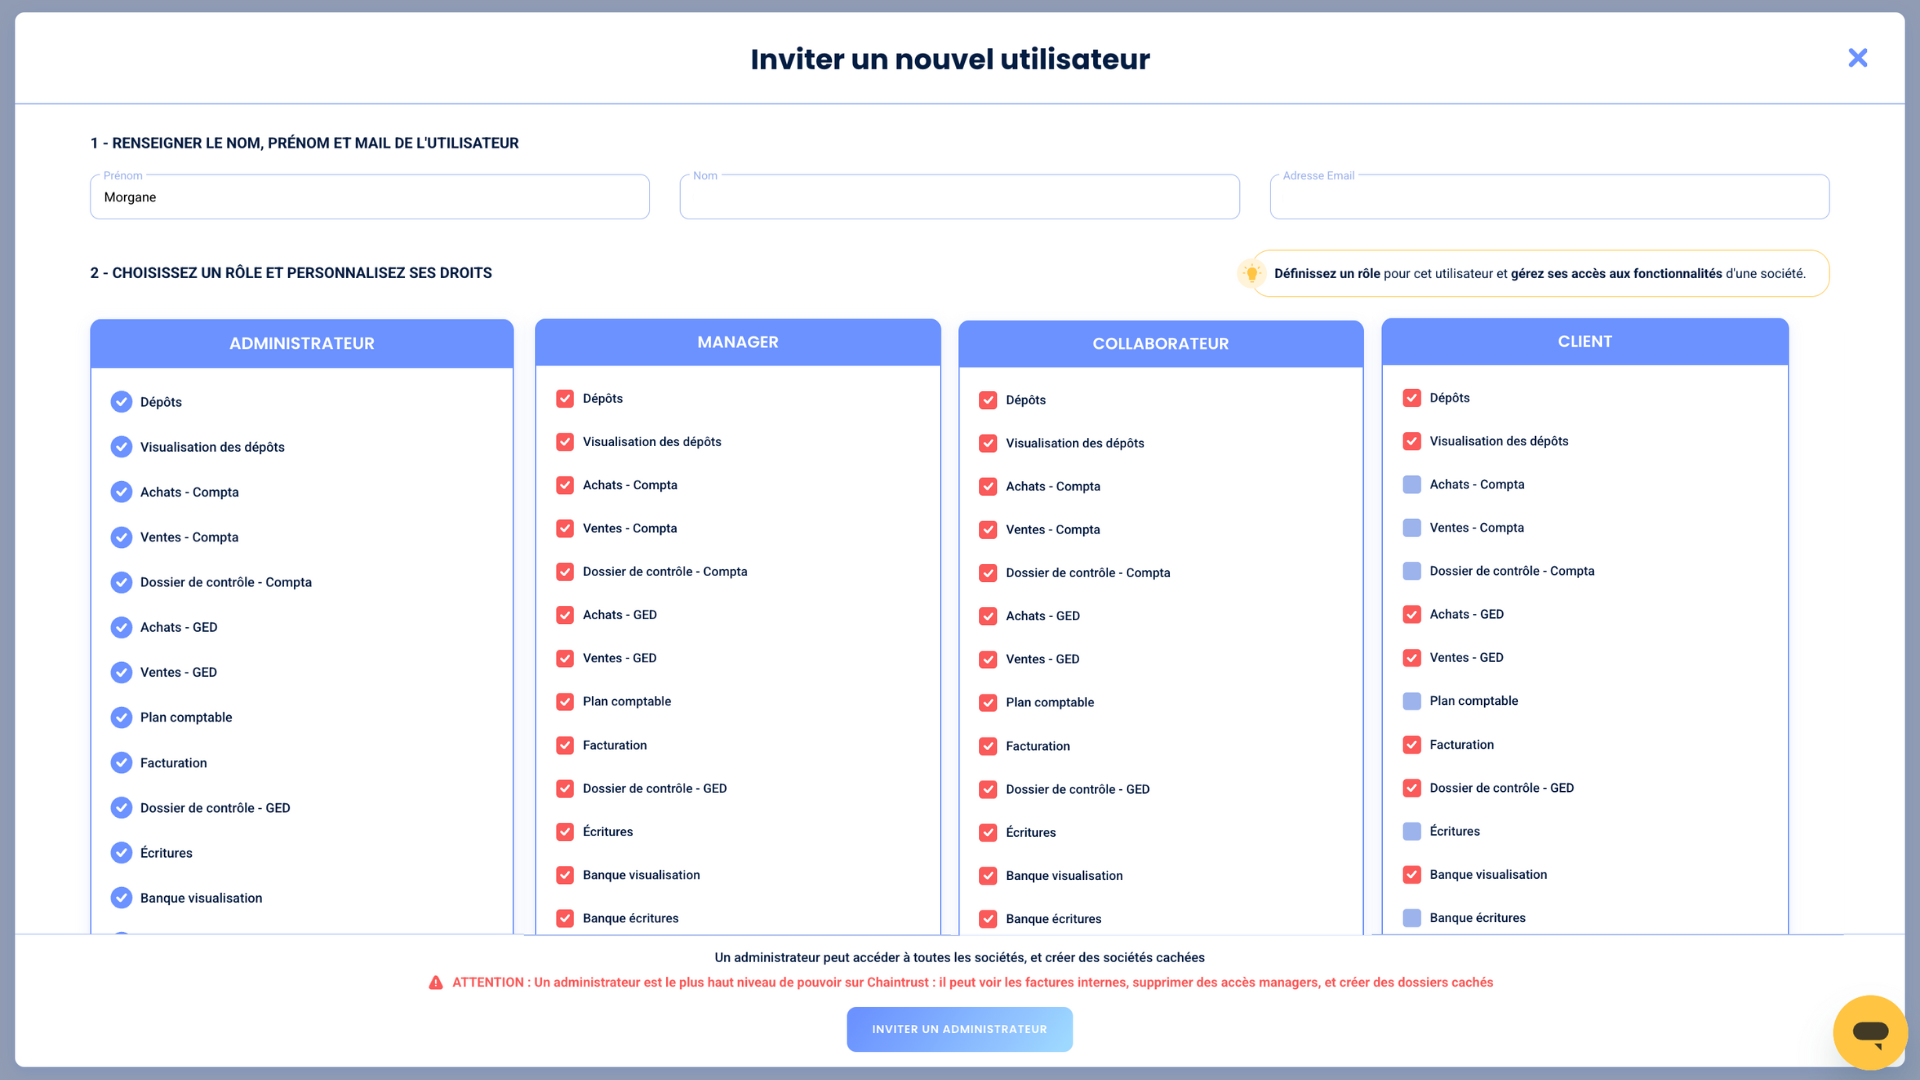Enable Client Dossier de contrôle - Compta
Screen dimensions: 1920x1080
coord(1412,571)
